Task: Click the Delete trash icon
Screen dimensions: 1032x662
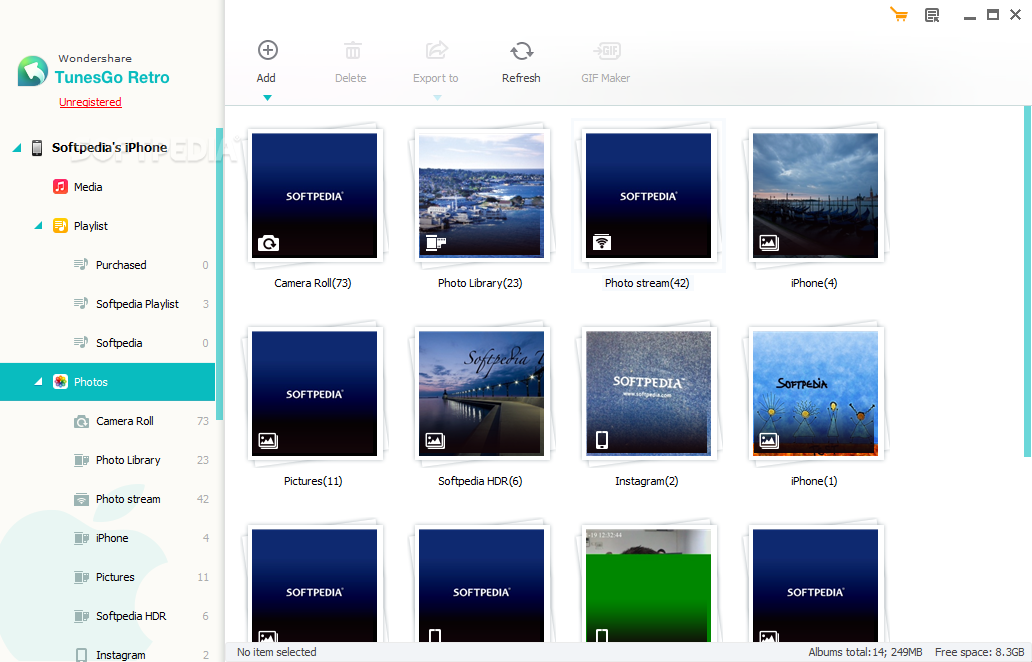Action: tap(352, 50)
